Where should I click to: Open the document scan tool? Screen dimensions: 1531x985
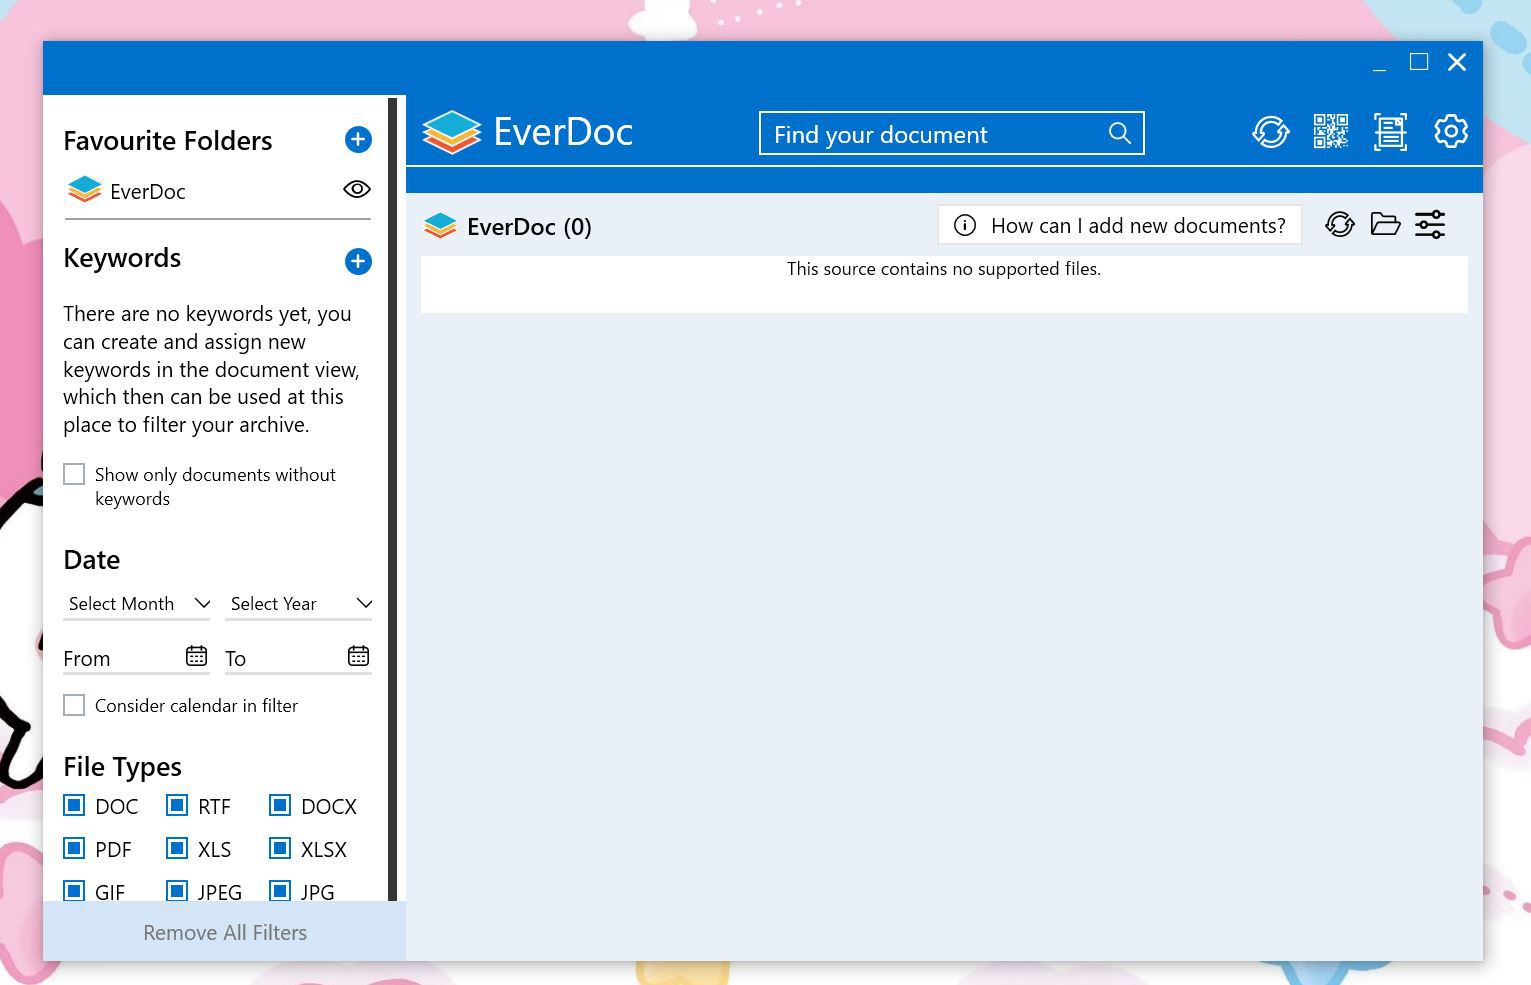1391,131
